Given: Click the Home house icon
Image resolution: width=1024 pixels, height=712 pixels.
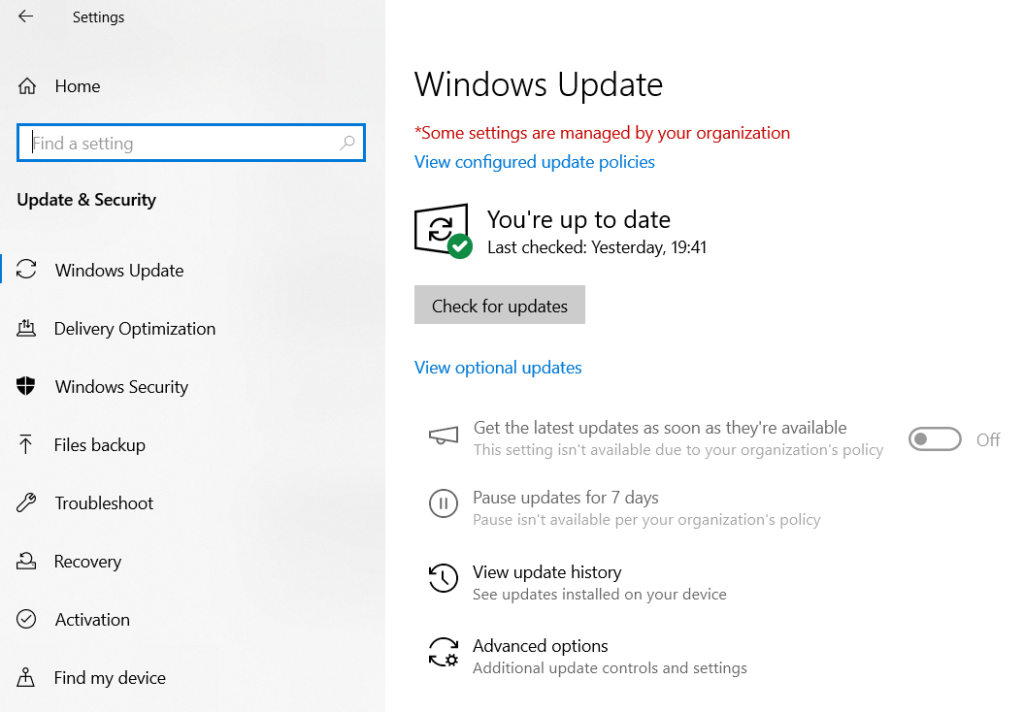Looking at the screenshot, I should click(x=27, y=86).
